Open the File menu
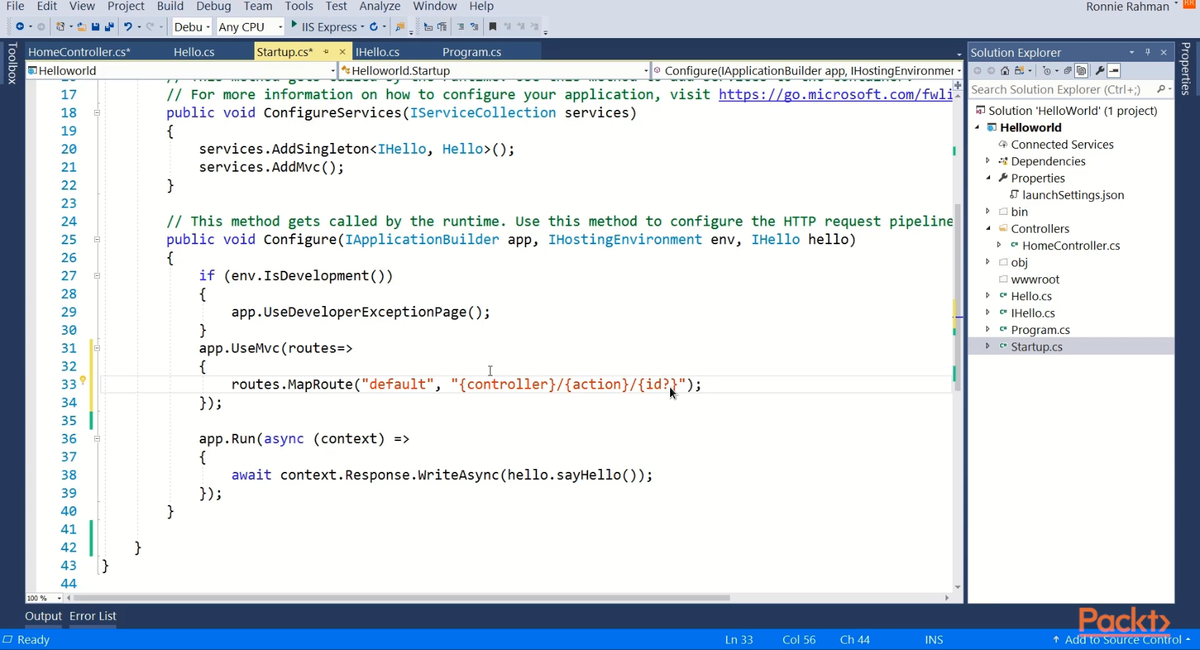 15,6
